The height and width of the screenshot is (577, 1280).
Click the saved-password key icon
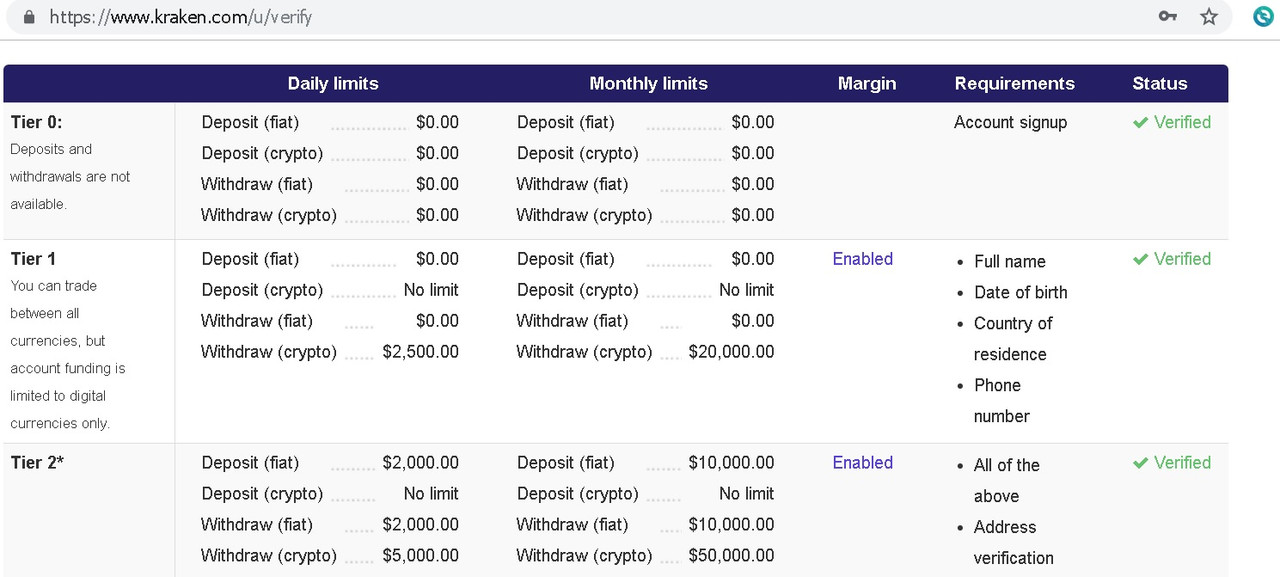(1167, 16)
